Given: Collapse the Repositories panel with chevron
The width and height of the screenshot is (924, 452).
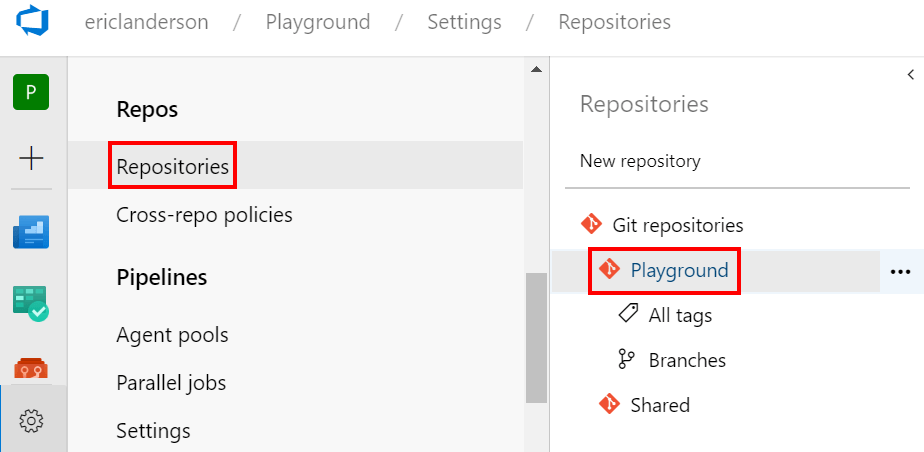Looking at the screenshot, I should point(910,75).
